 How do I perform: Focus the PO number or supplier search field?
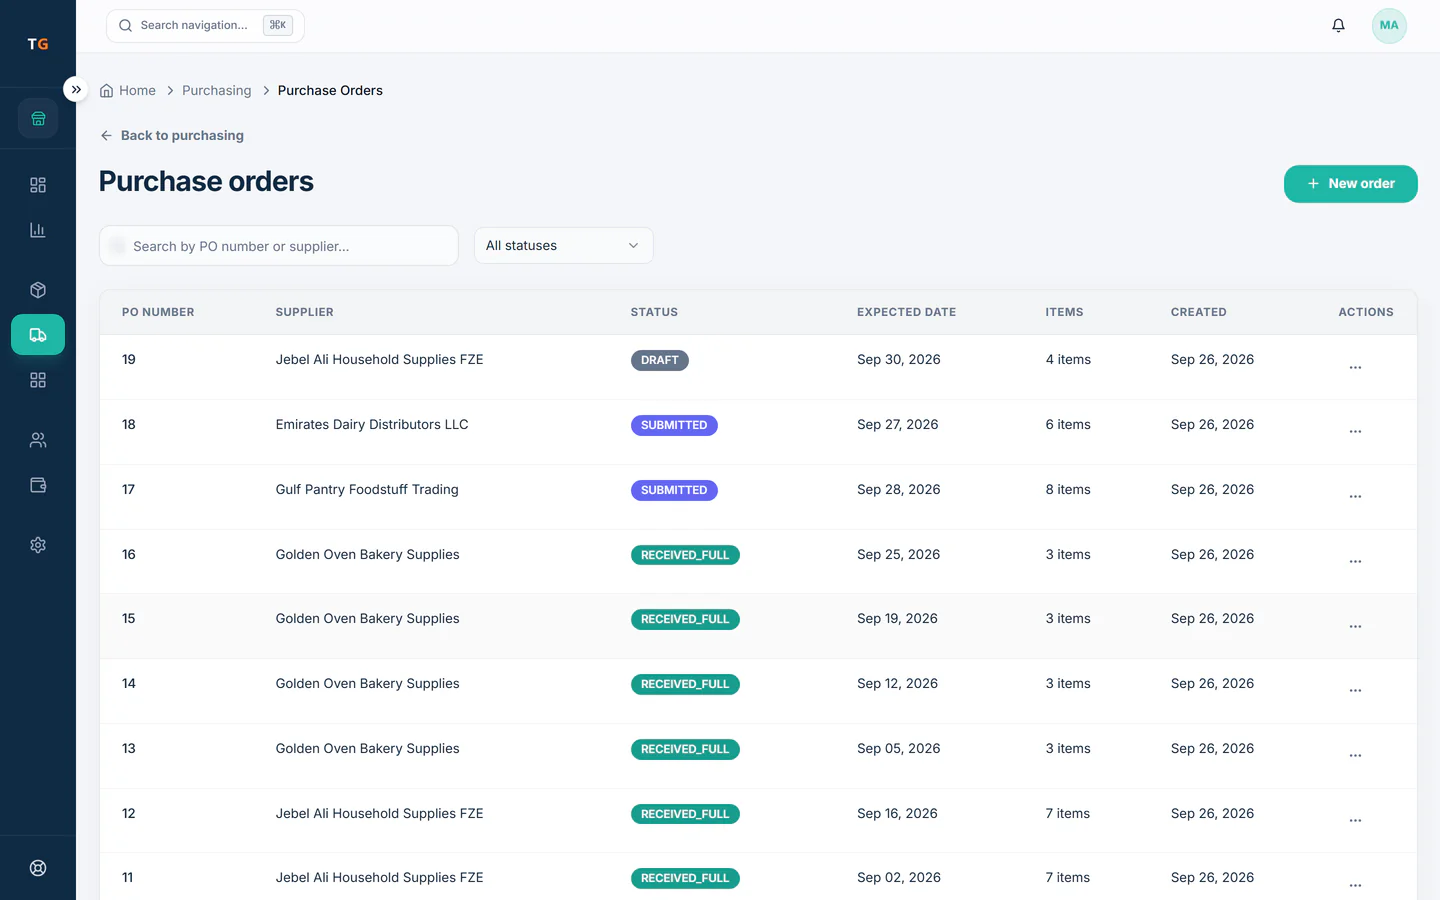pyautogui.click(x=279, y=246)
